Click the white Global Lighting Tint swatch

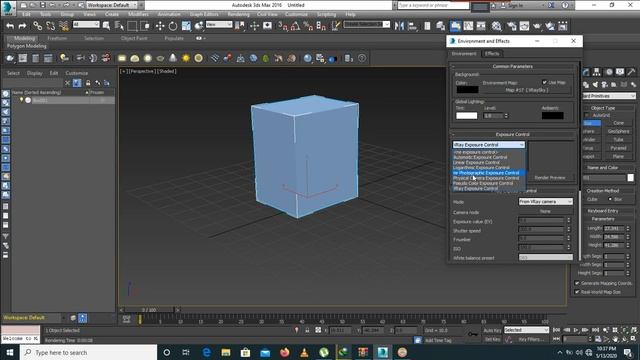coord(467,116)
